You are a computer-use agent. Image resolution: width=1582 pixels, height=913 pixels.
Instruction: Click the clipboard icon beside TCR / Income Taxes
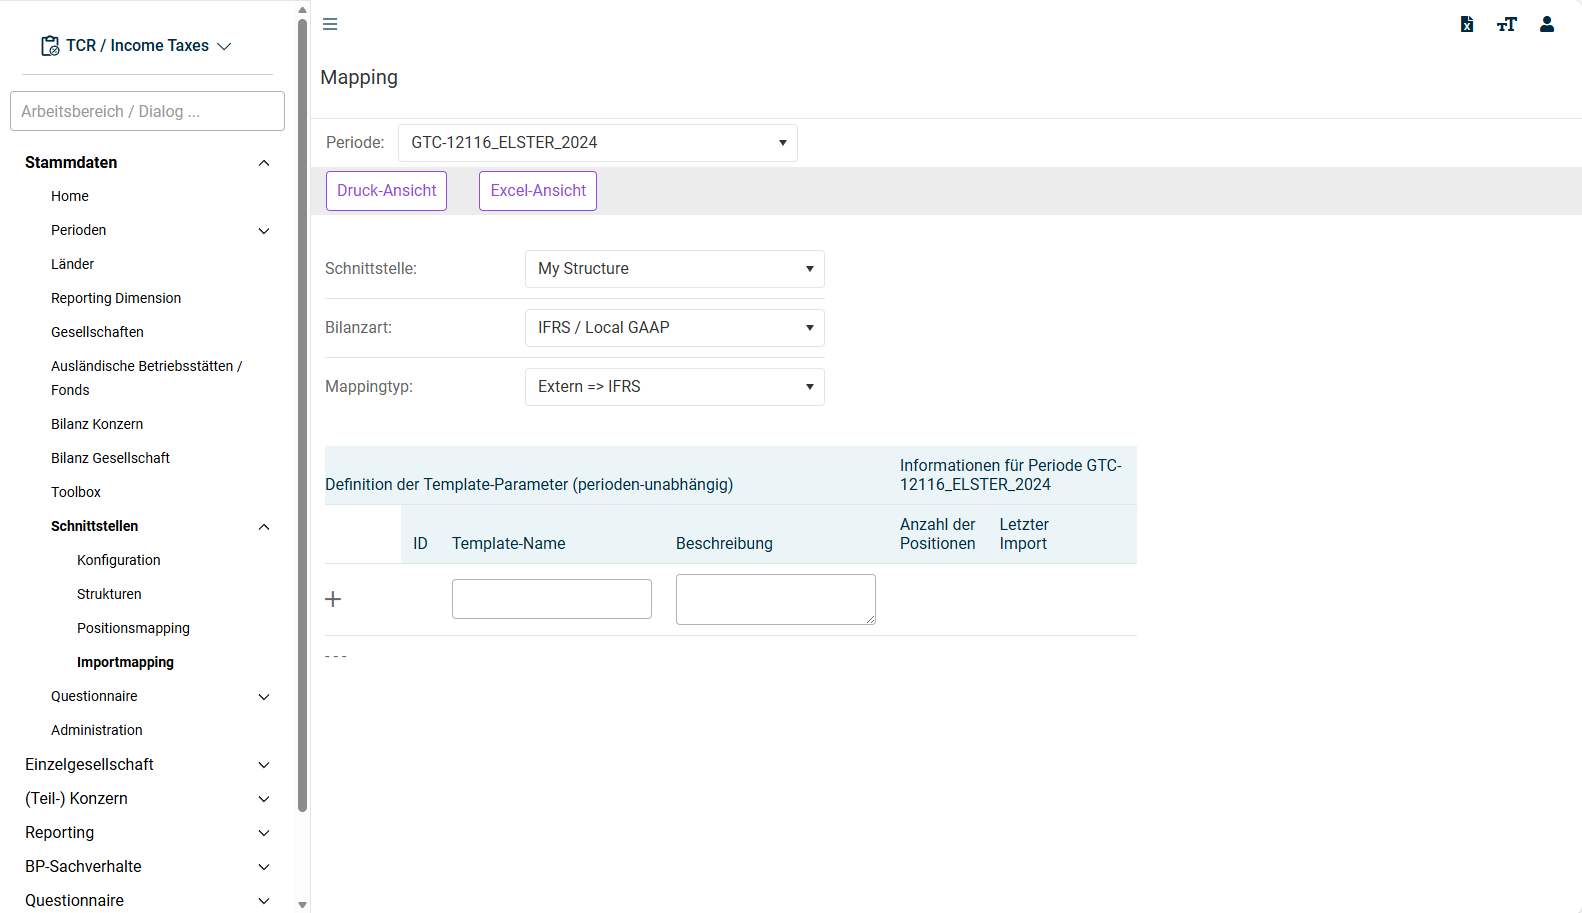point(50,46)
